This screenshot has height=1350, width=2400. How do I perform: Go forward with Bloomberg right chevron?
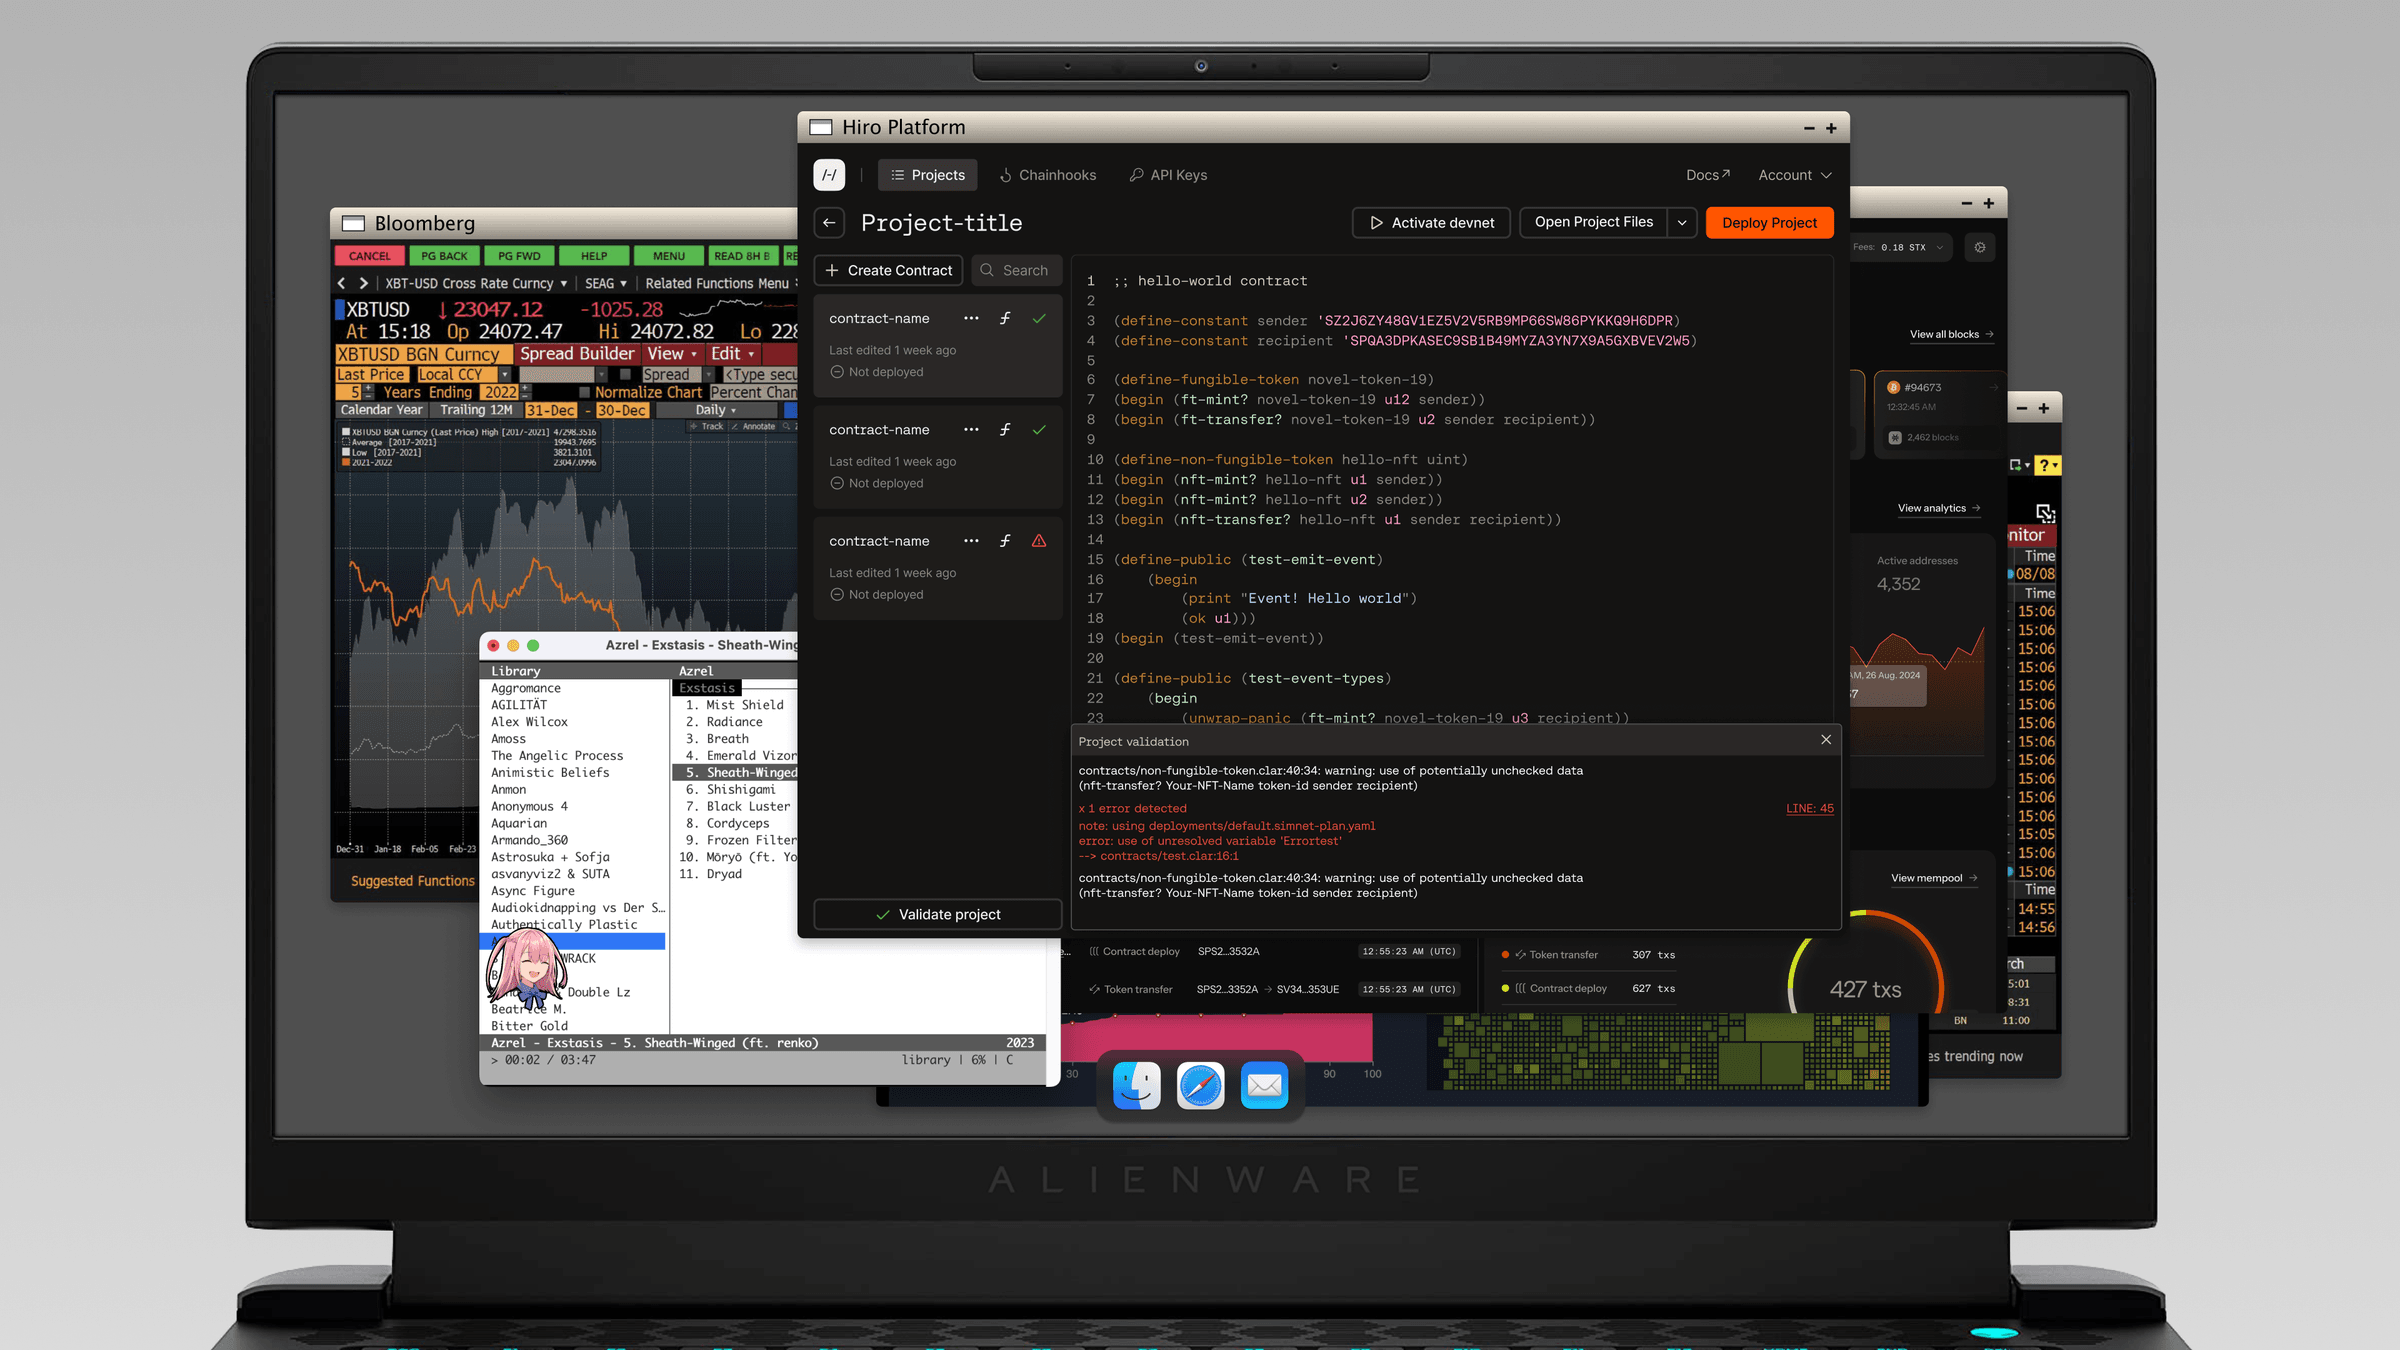tap(364, 284)
